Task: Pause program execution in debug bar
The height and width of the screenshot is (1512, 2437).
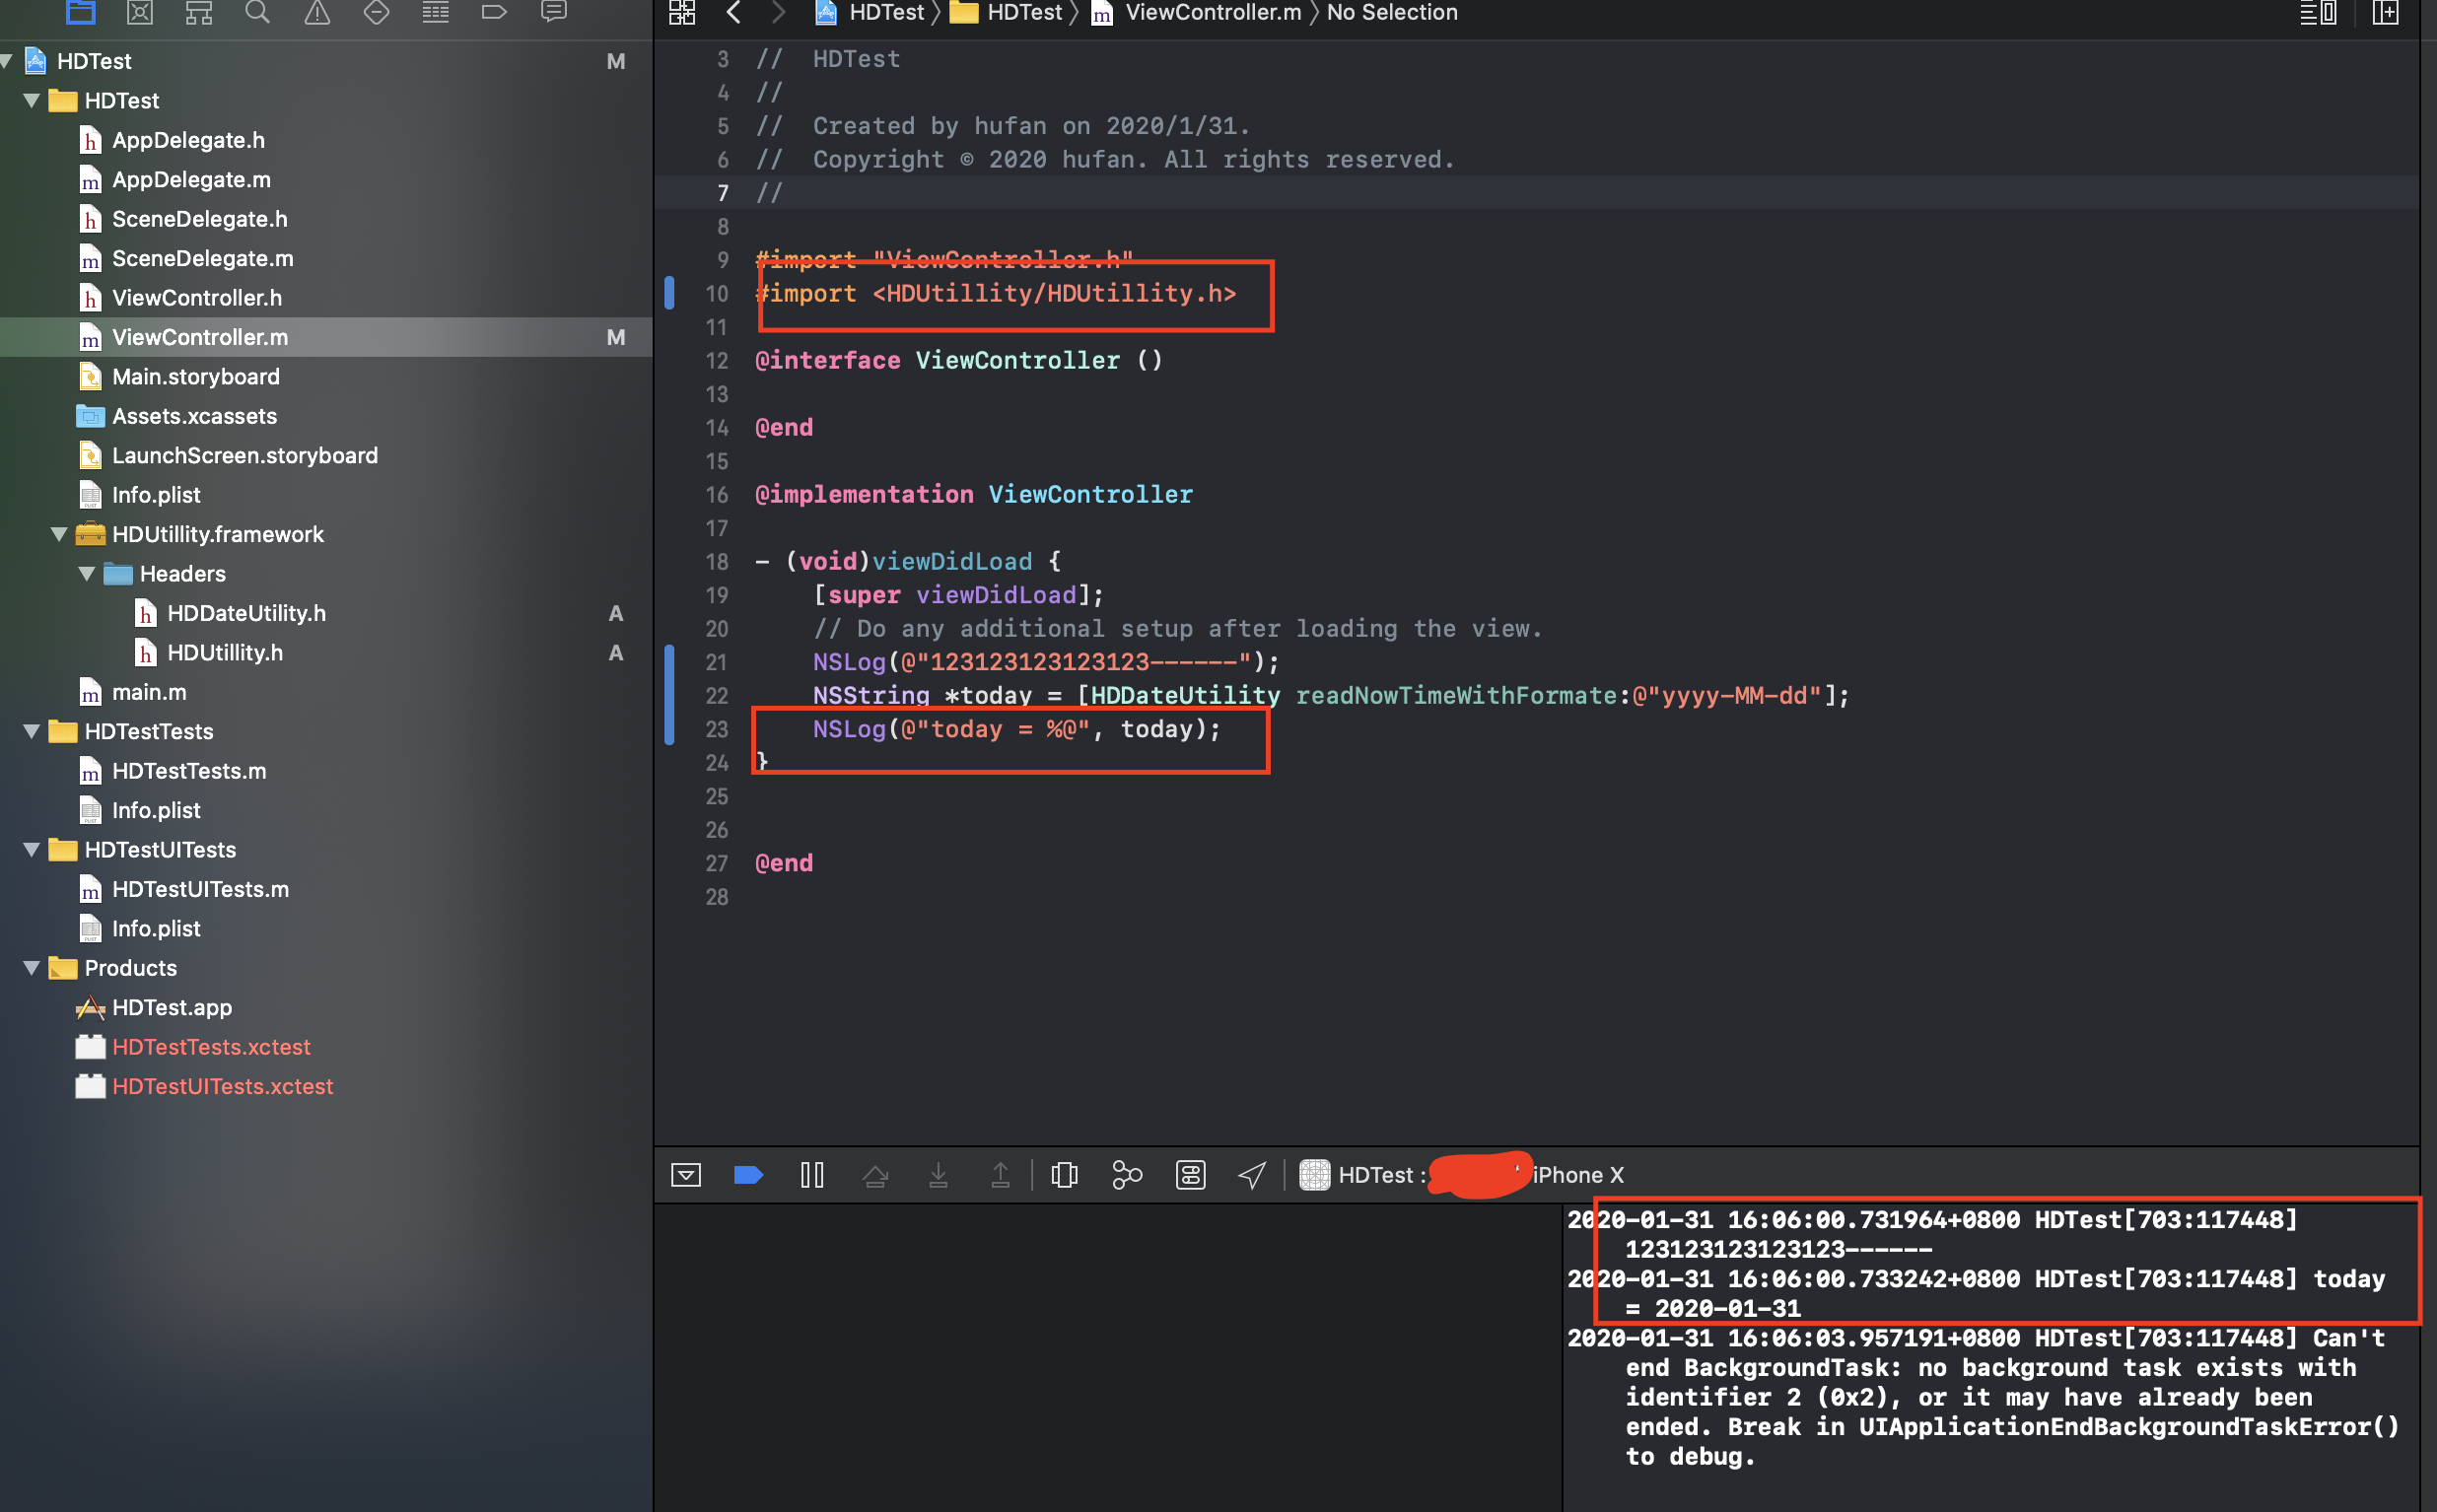Action: point(812,1175)
